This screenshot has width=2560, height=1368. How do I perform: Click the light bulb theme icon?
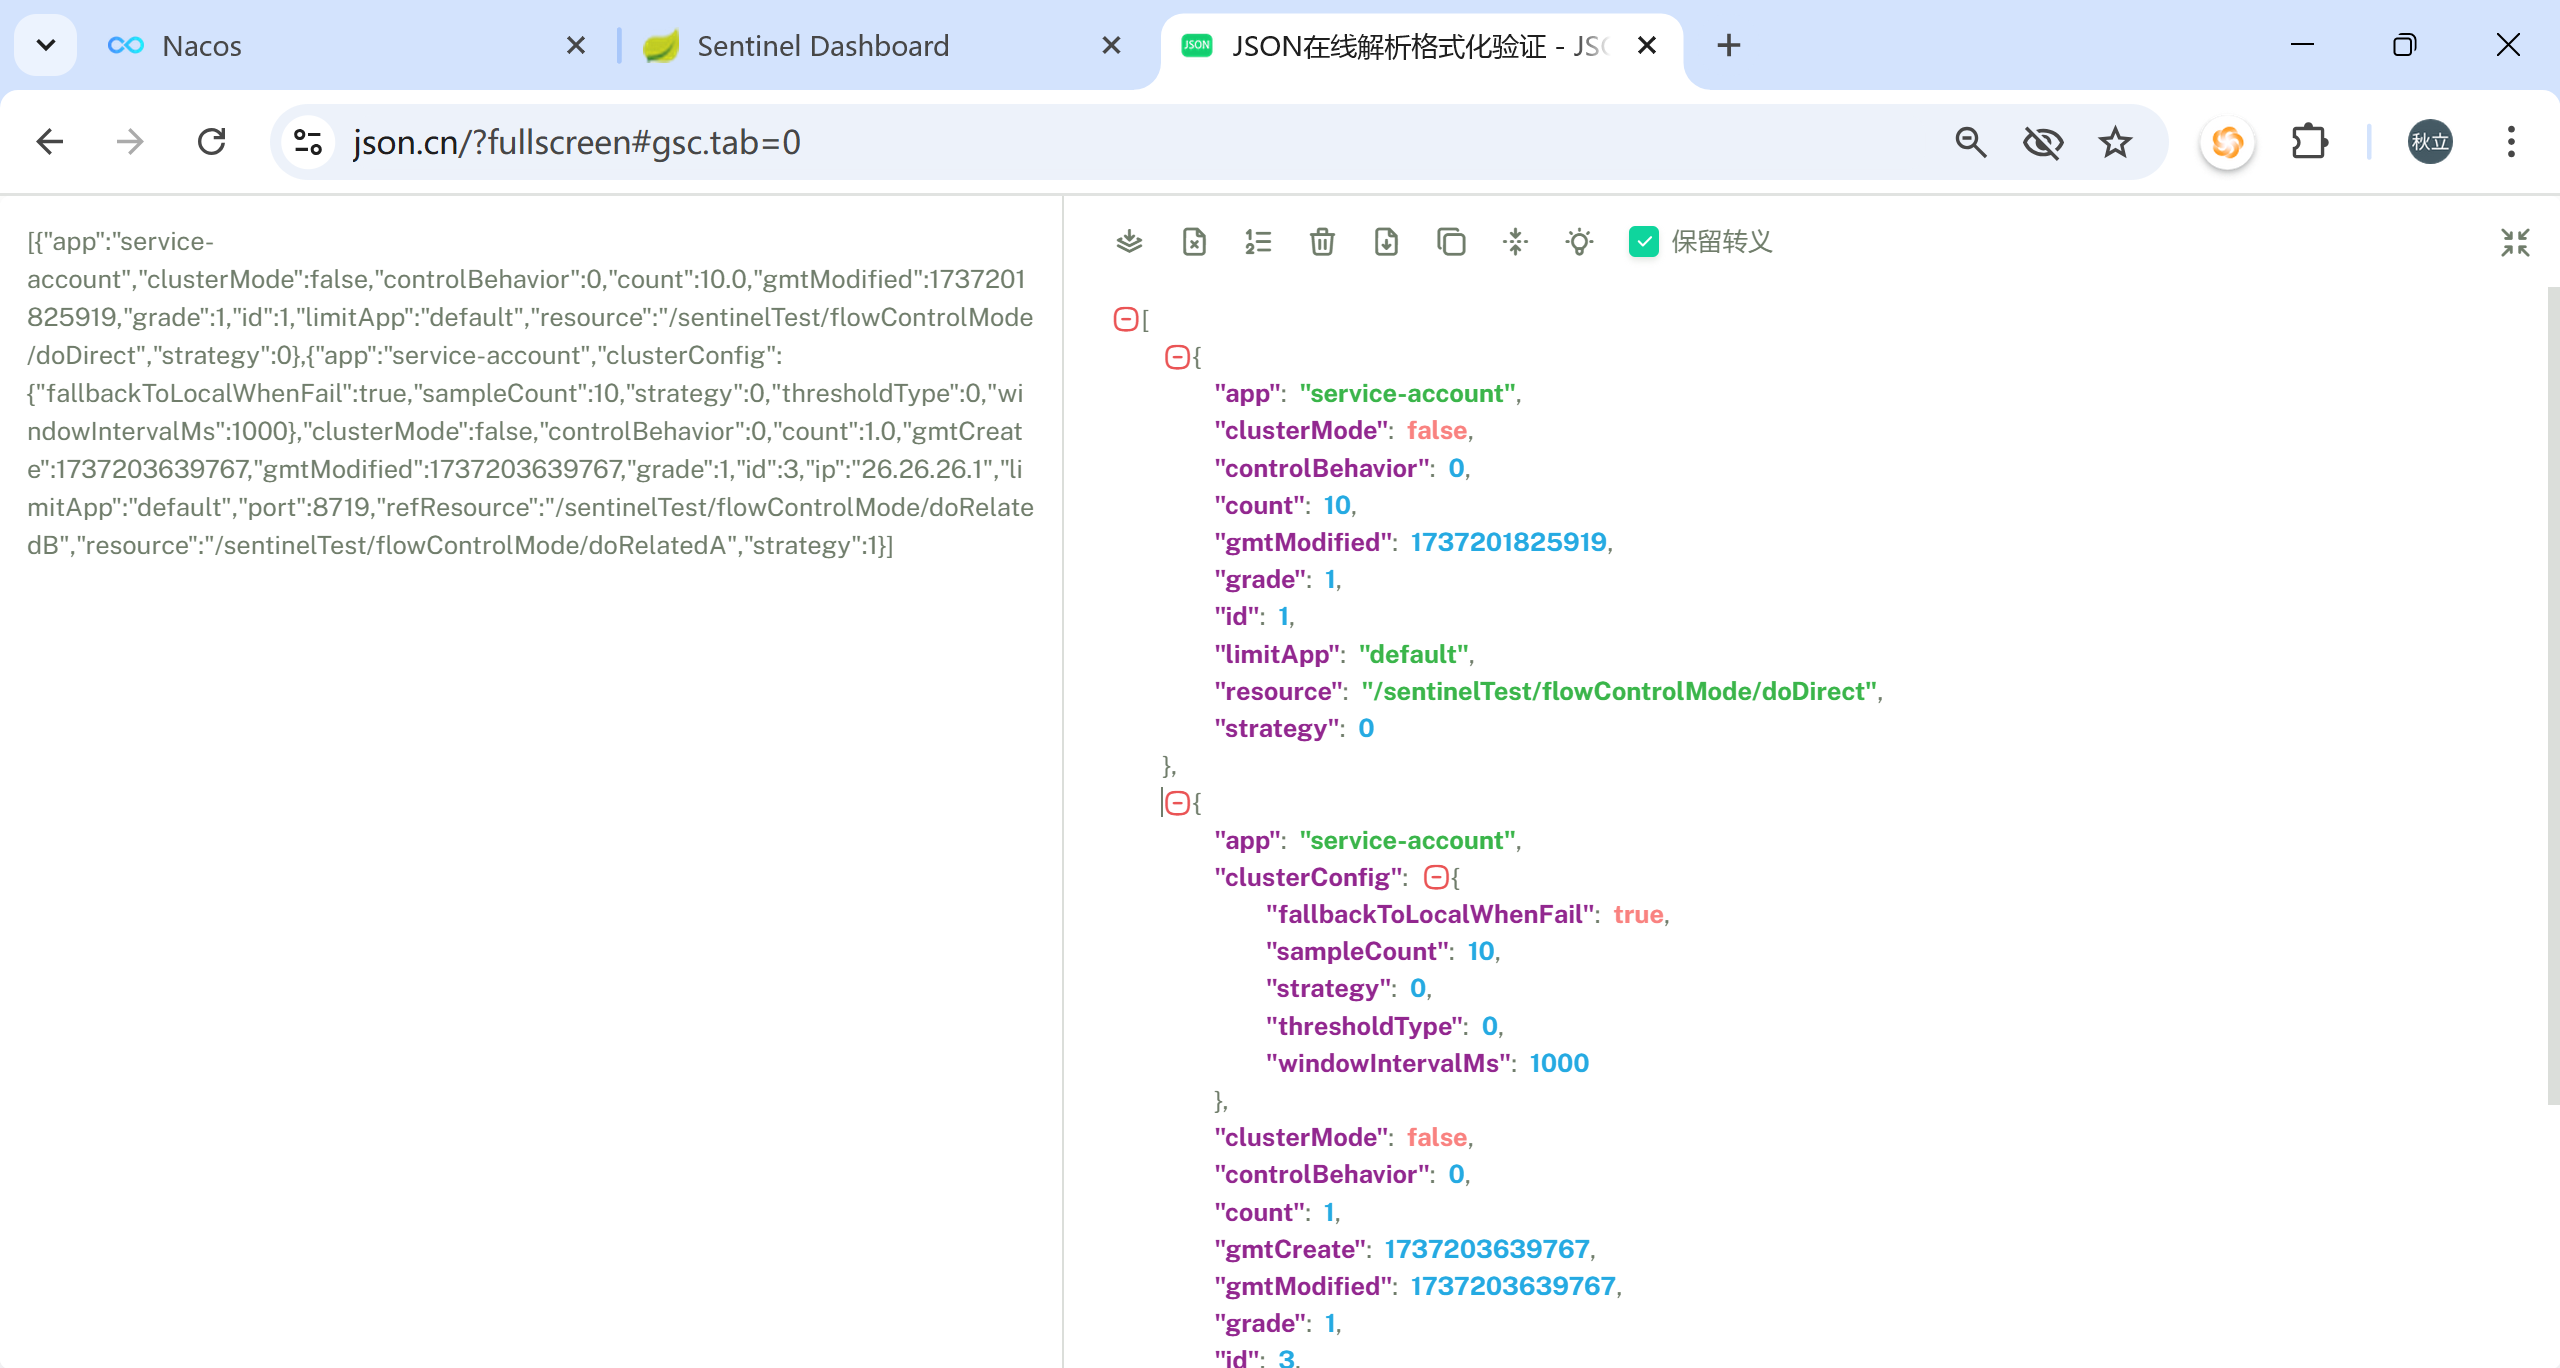pyautogui.click(x=1579, y=242)
